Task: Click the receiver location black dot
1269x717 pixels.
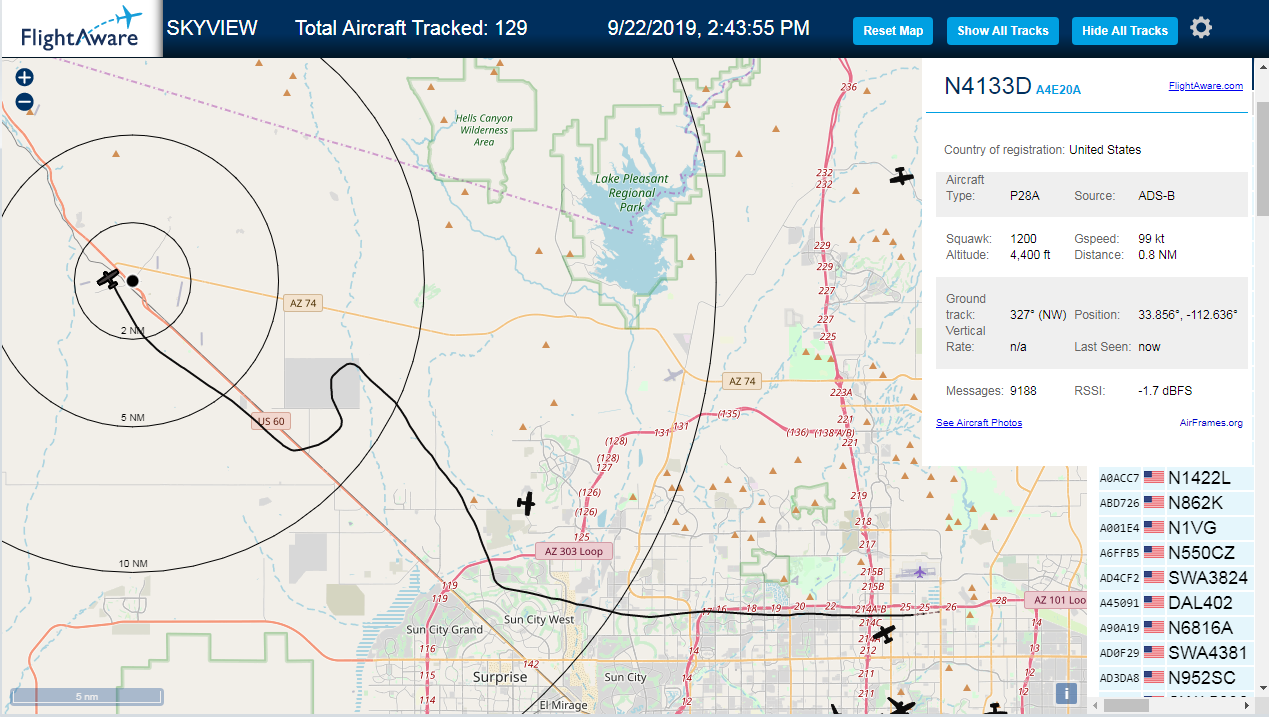Action: point(132,281)
